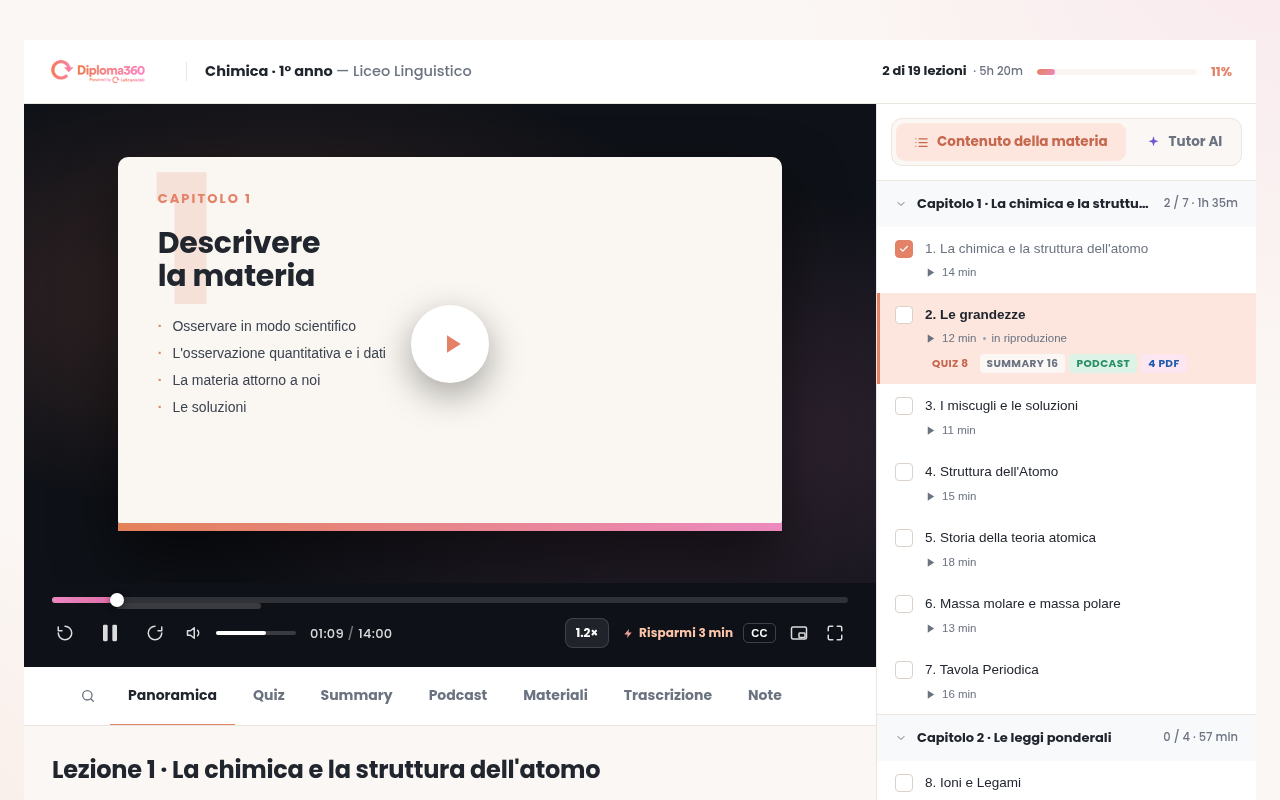Check the Struttura dell'Atomo checkbox

point(904,472)
